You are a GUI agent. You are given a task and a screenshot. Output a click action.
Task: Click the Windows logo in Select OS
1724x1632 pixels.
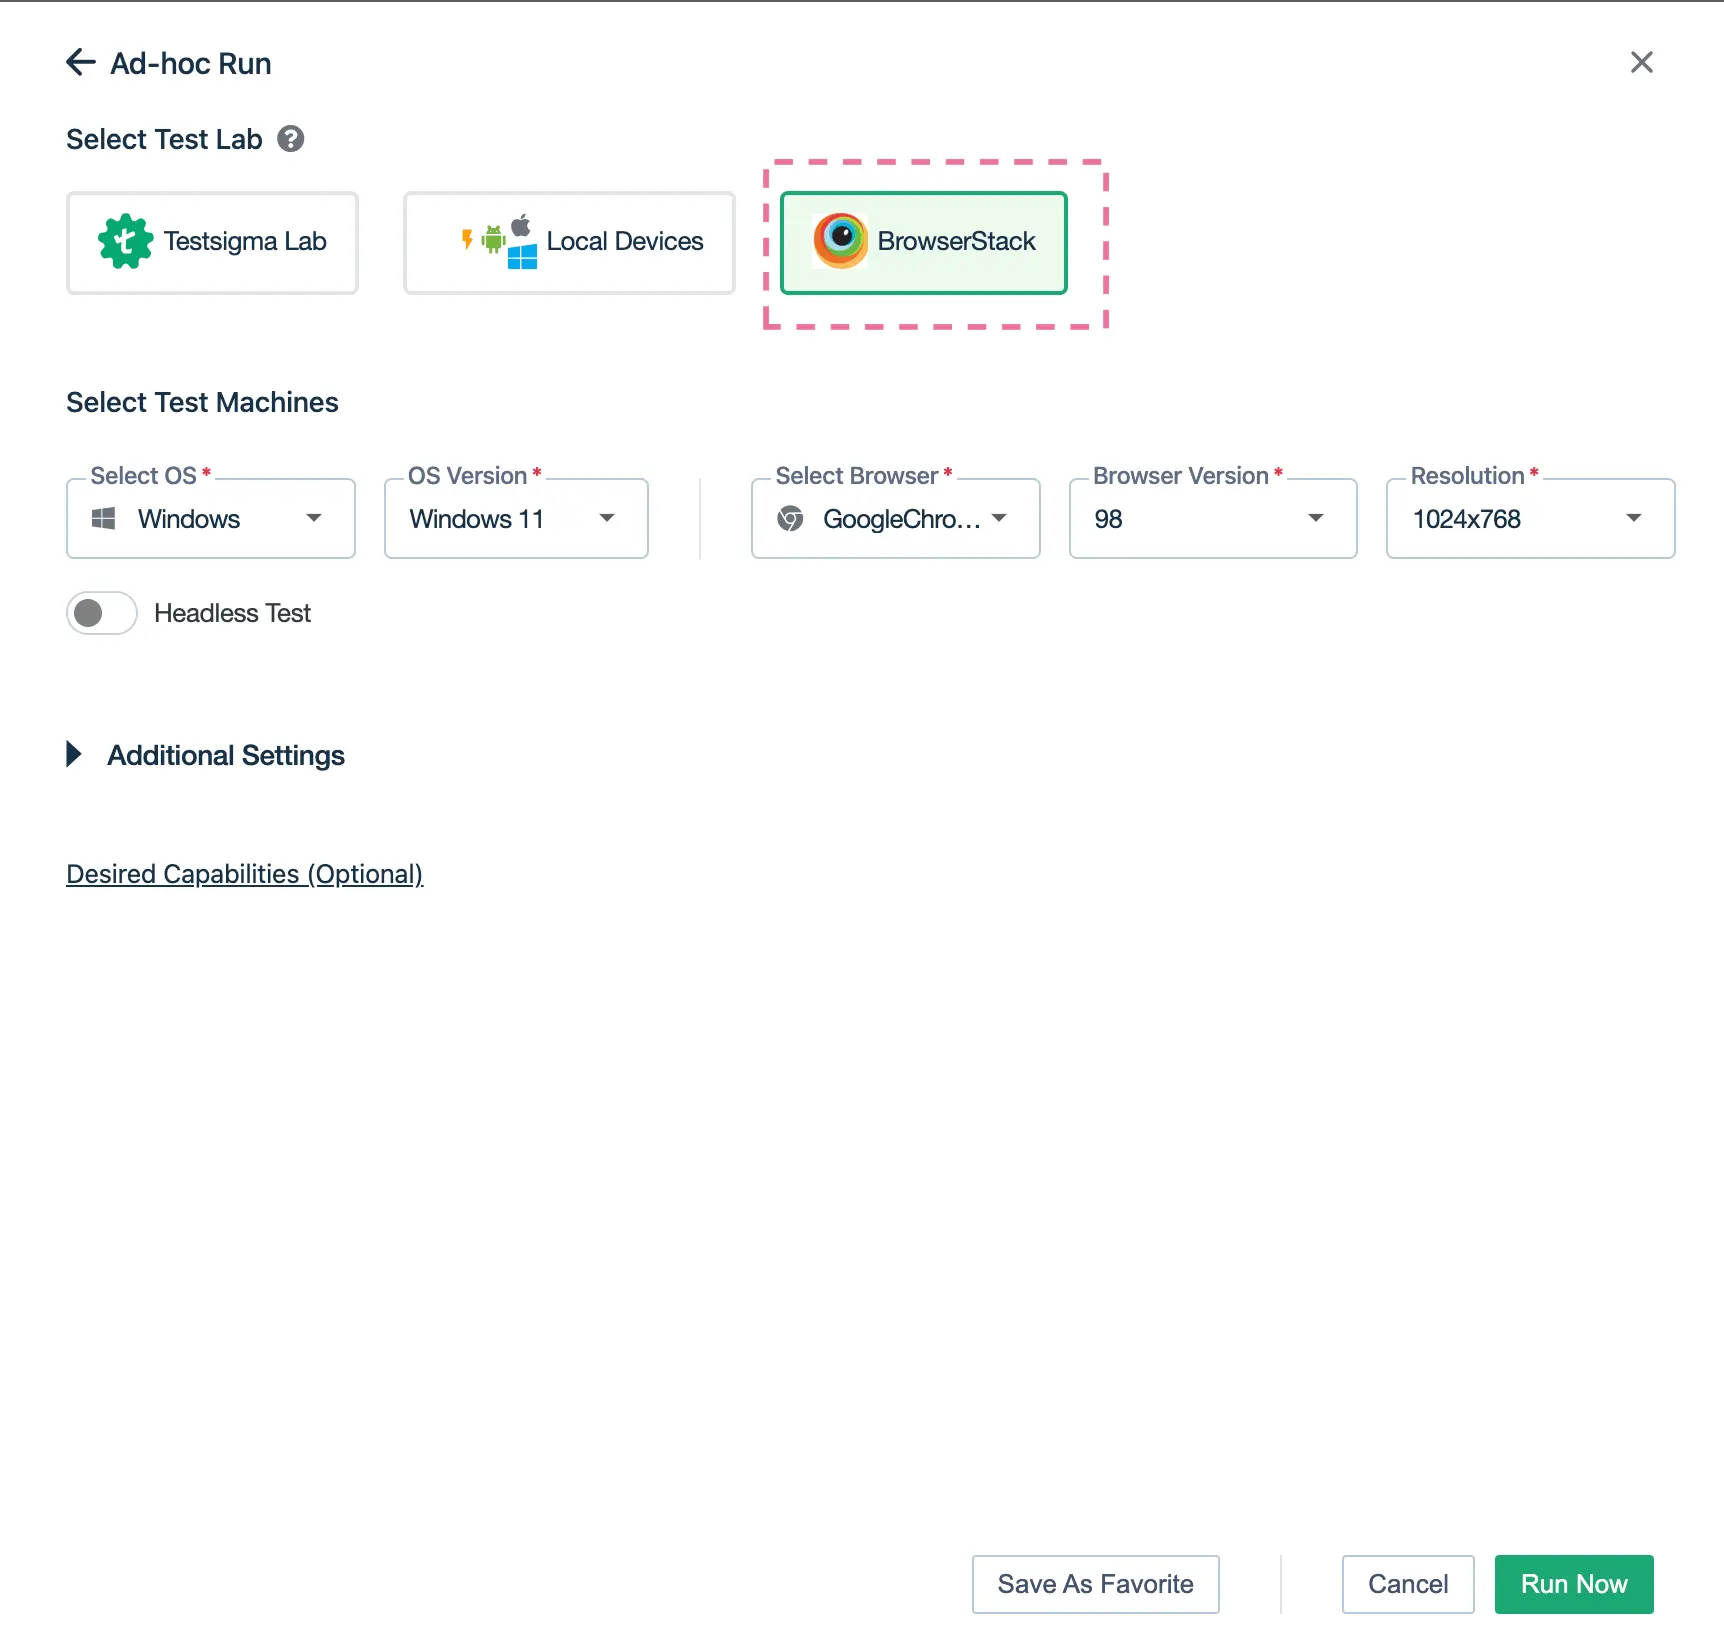tap(104, 519)
